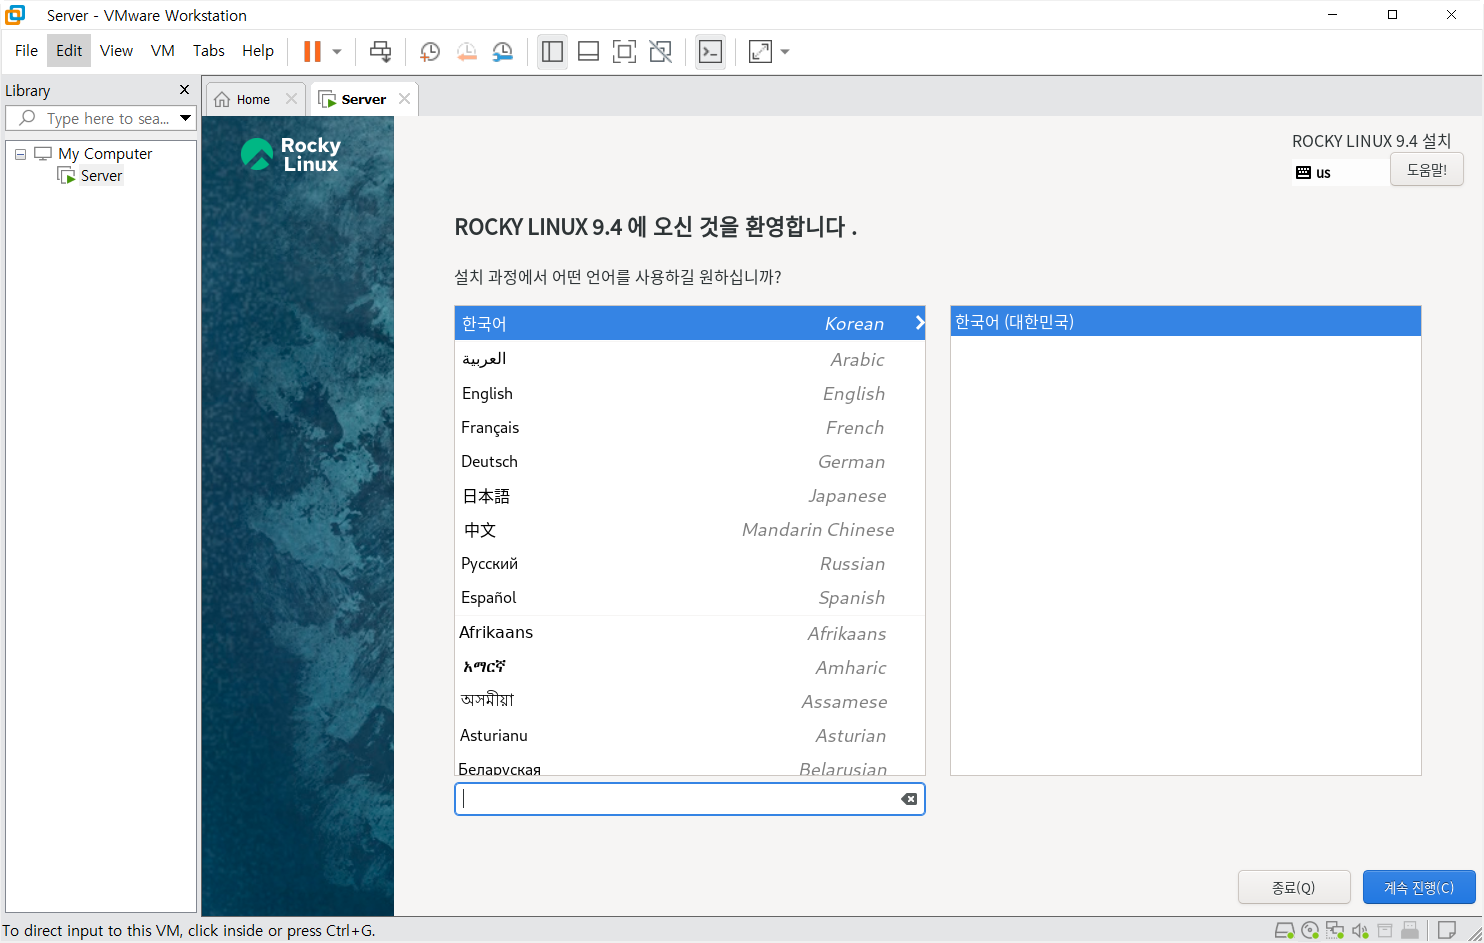Click the Unity mode toolbar icon
The image size is (1484, 943).
coord(660,51)
